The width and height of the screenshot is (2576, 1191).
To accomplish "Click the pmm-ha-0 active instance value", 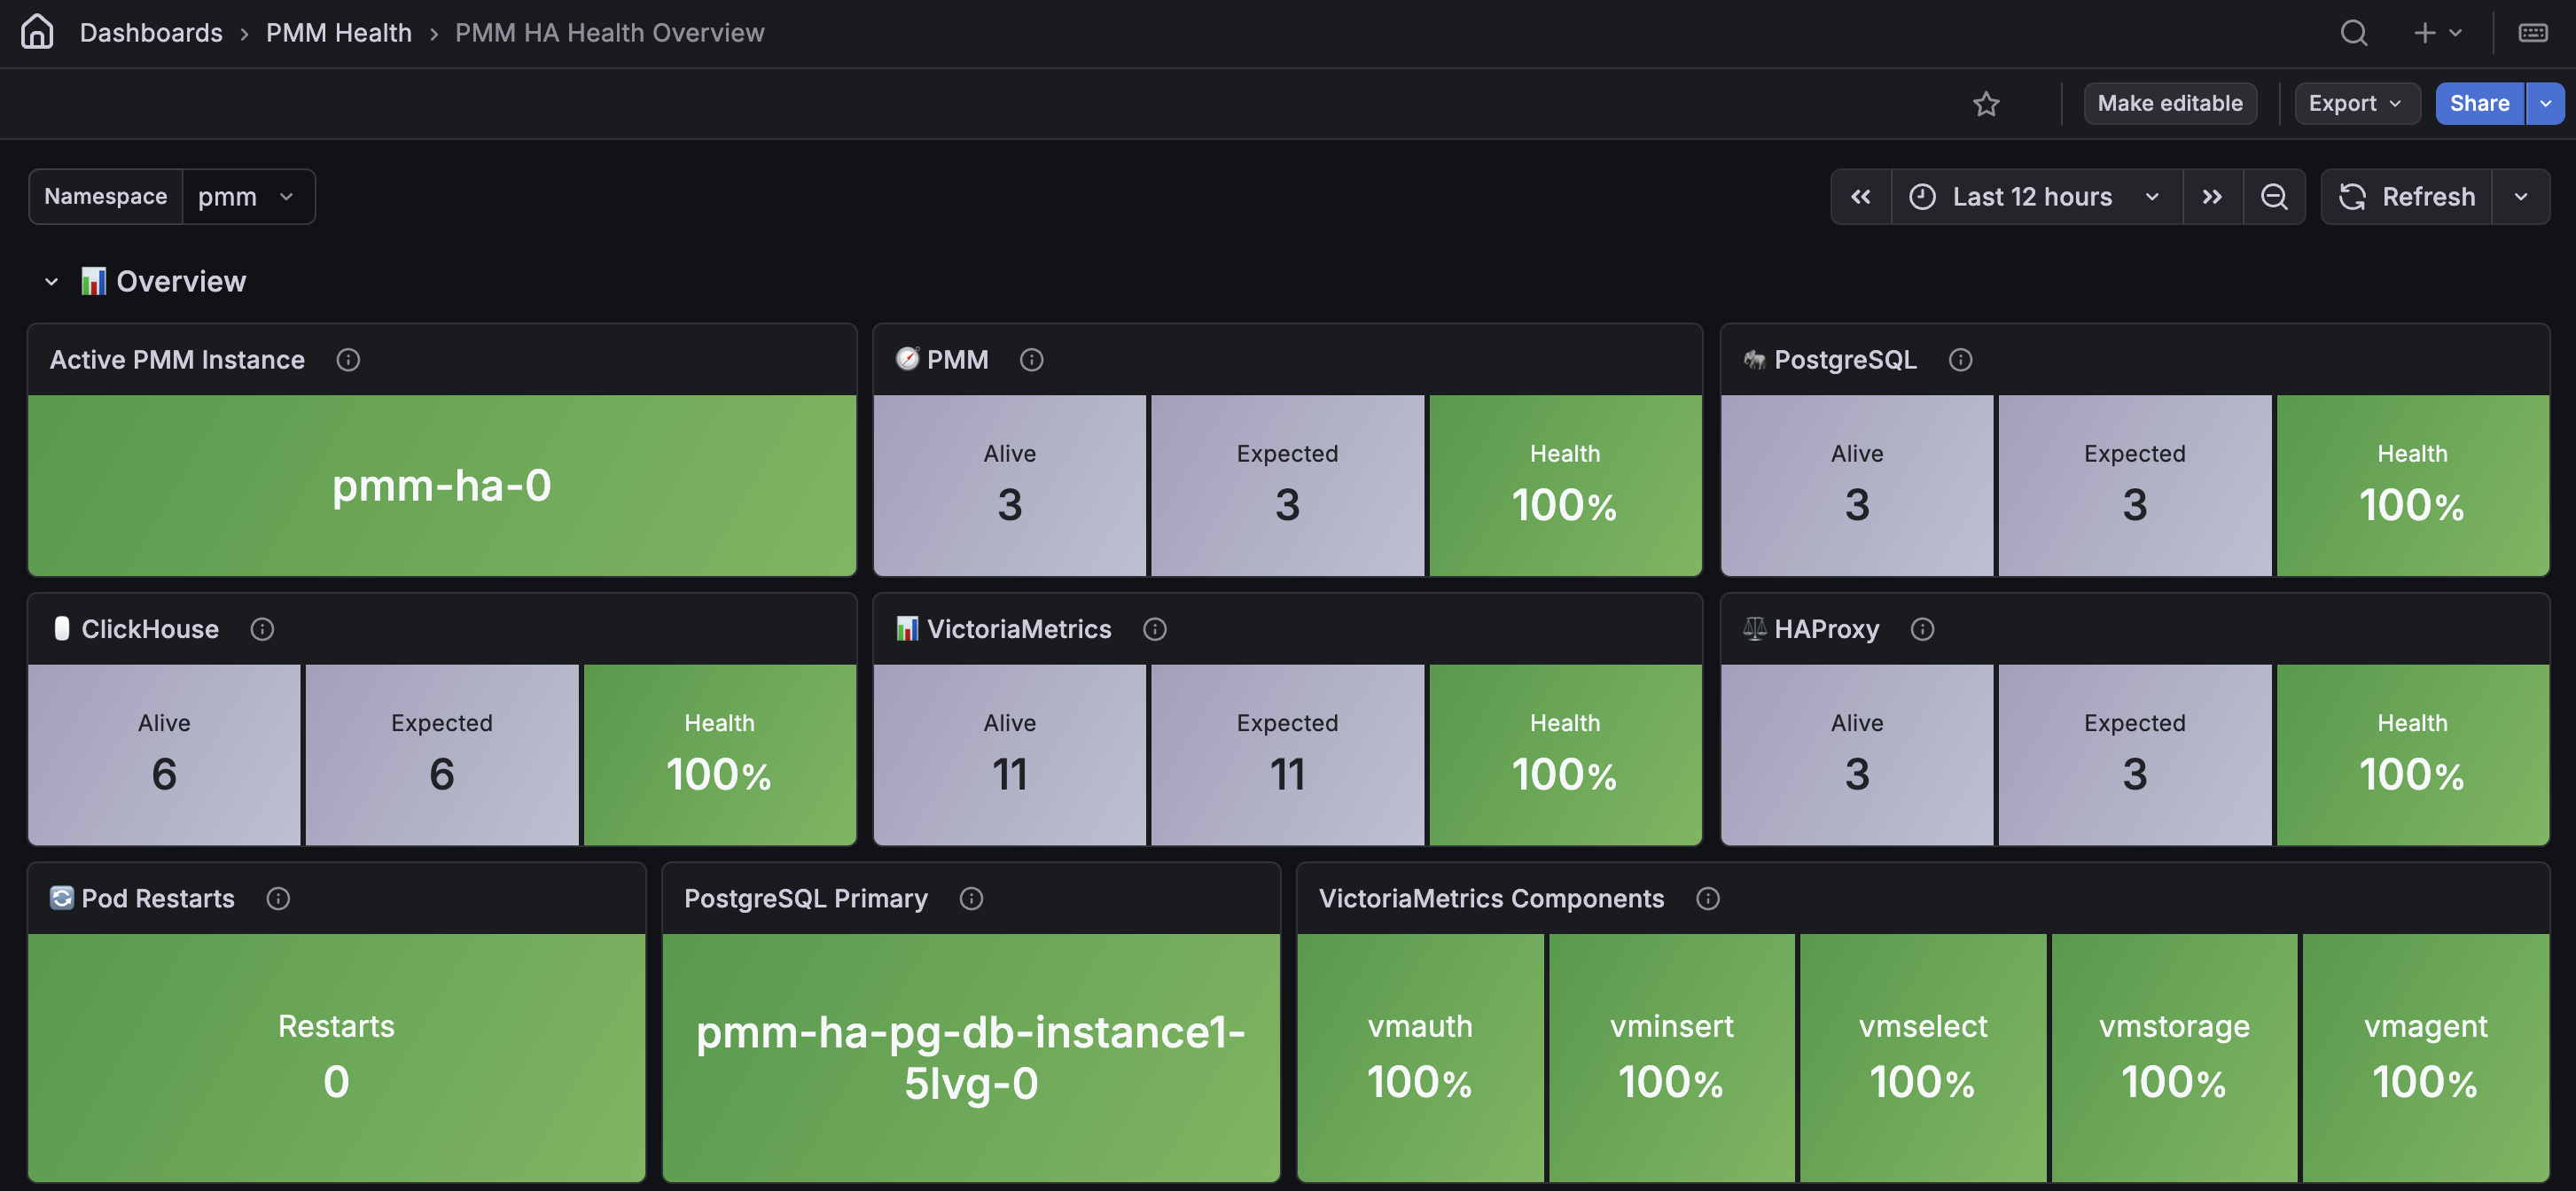I will pos(442,485).
